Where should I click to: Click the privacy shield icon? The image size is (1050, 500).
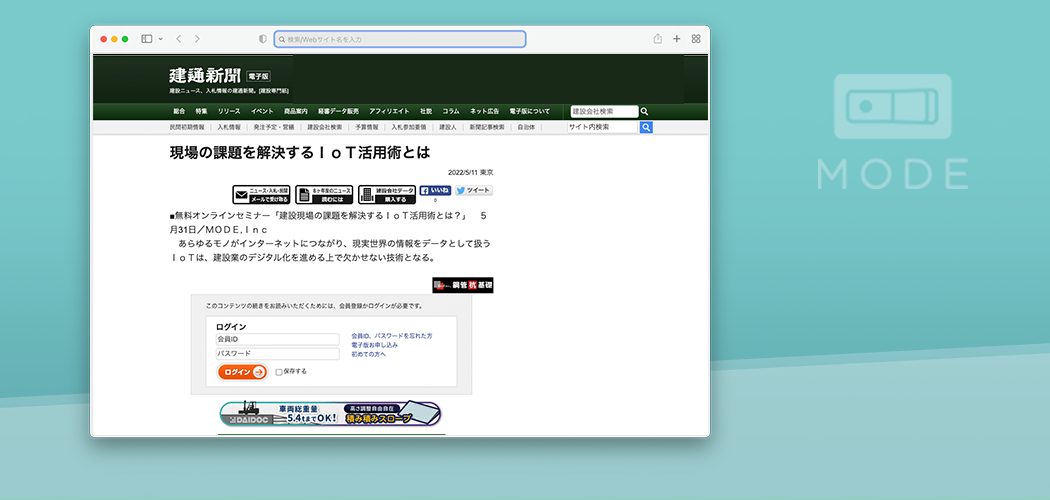[x=263, y=39]
